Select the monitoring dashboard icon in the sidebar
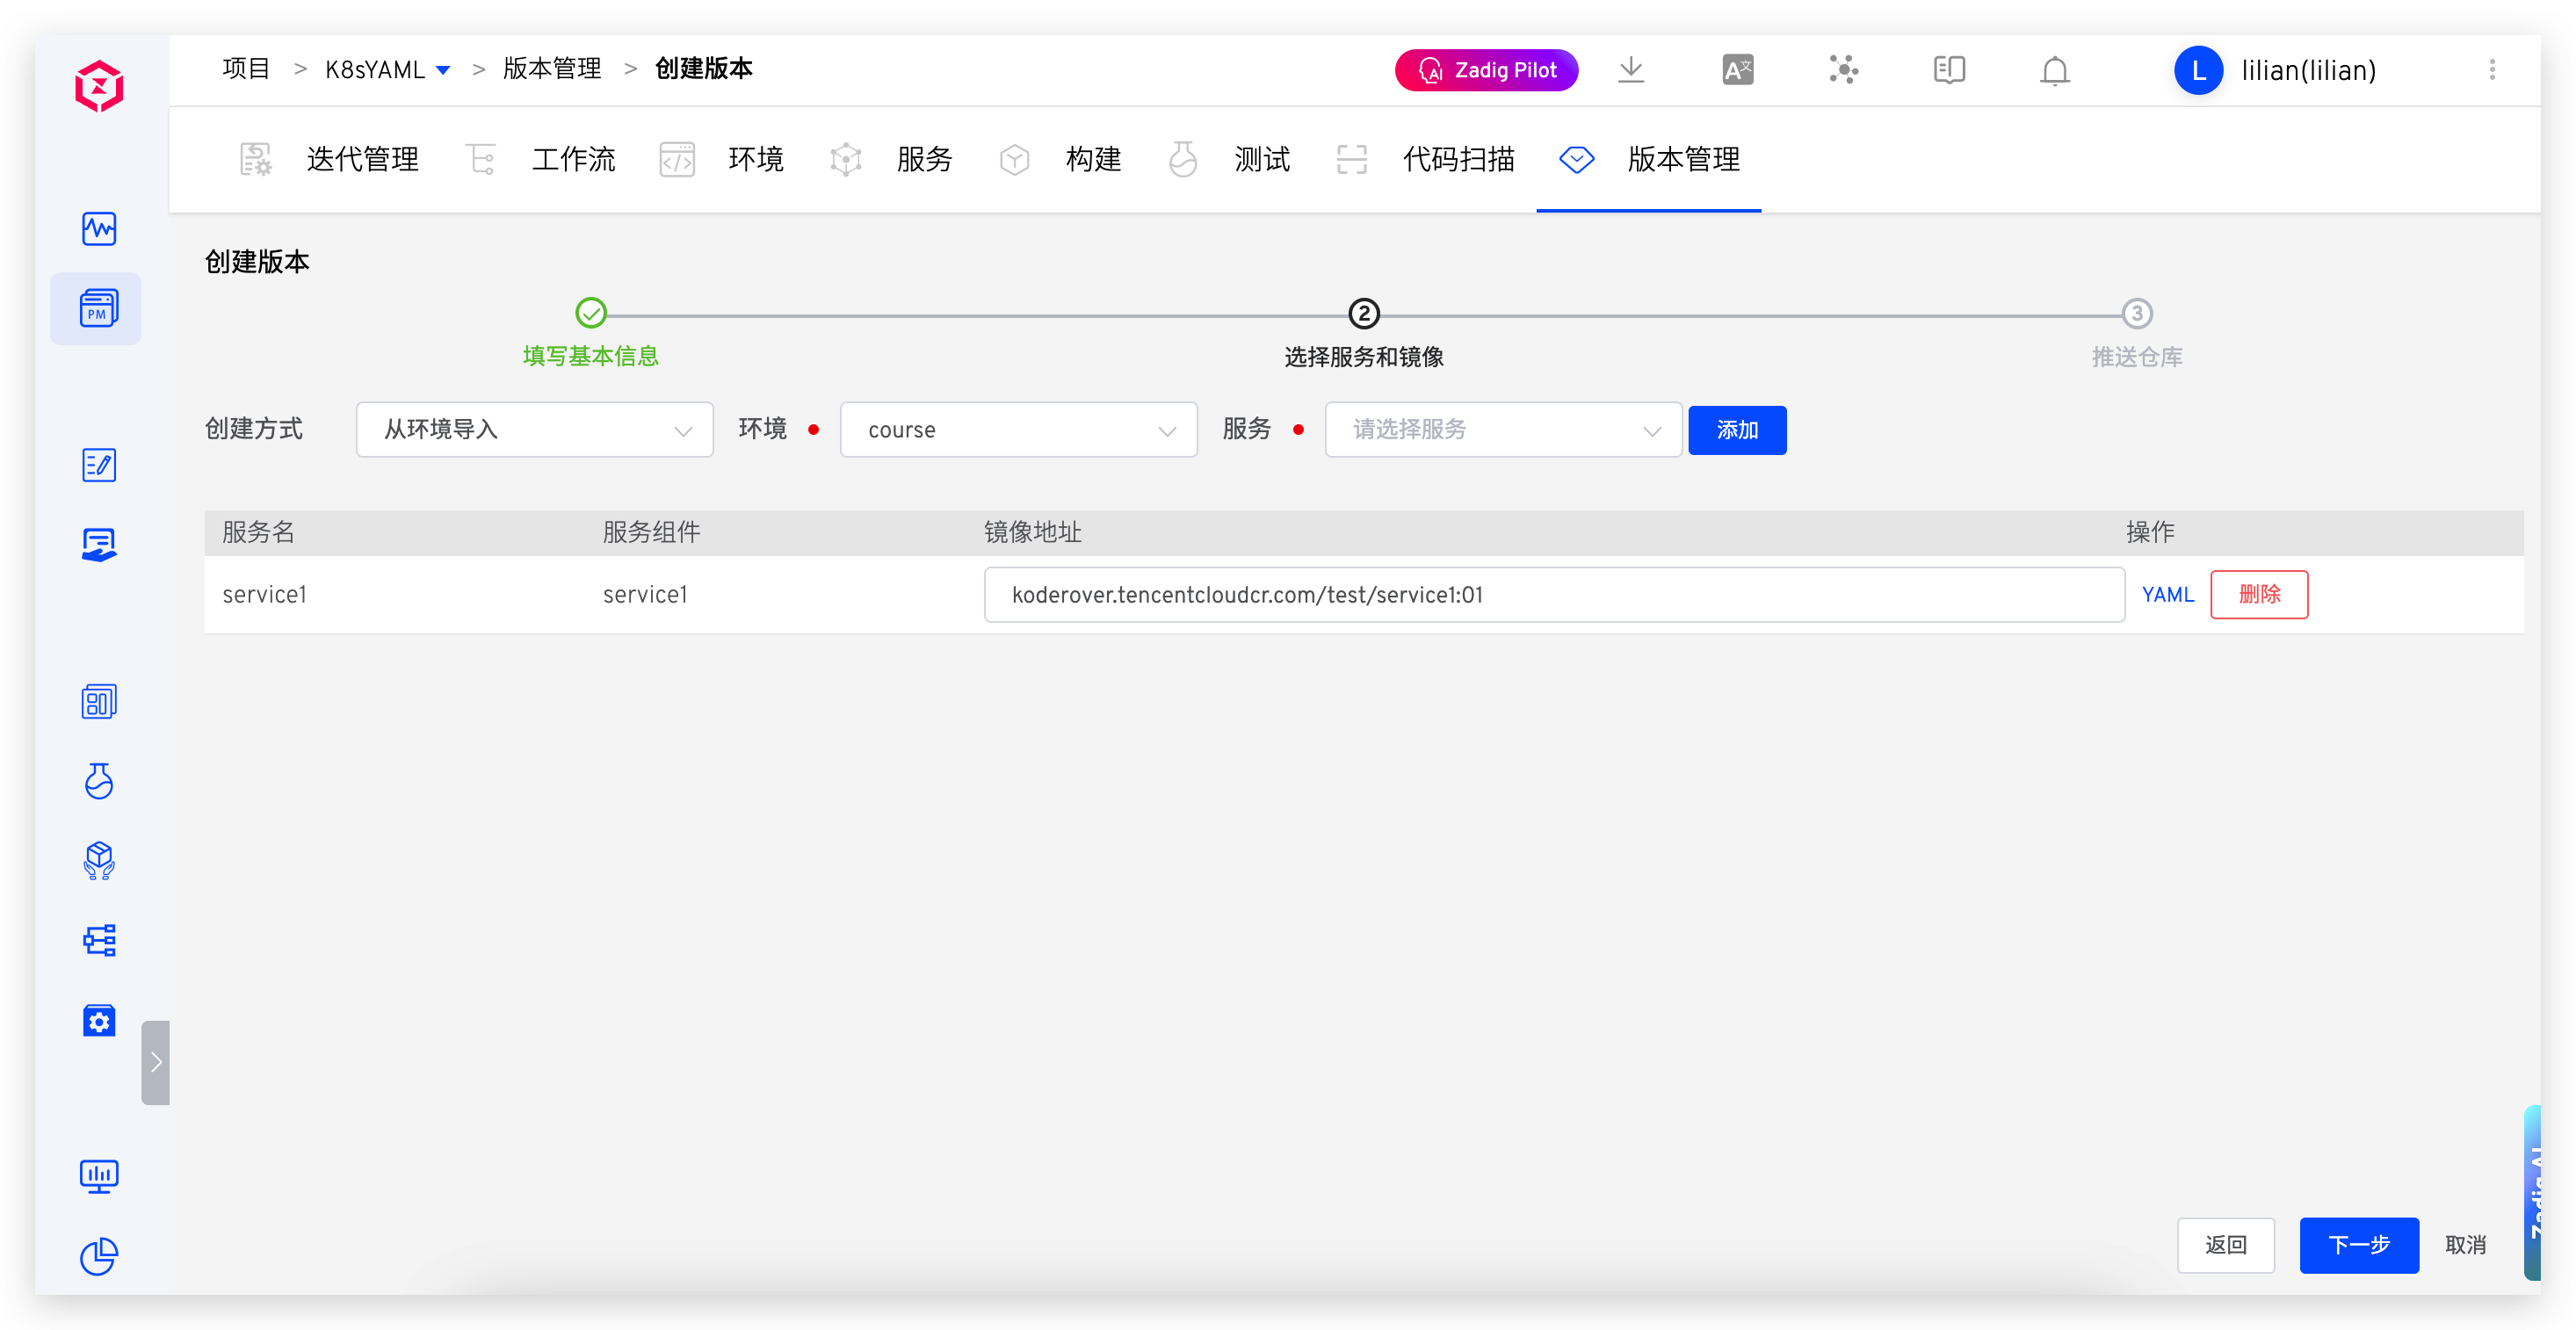2576x1330 pixels. 97,228
